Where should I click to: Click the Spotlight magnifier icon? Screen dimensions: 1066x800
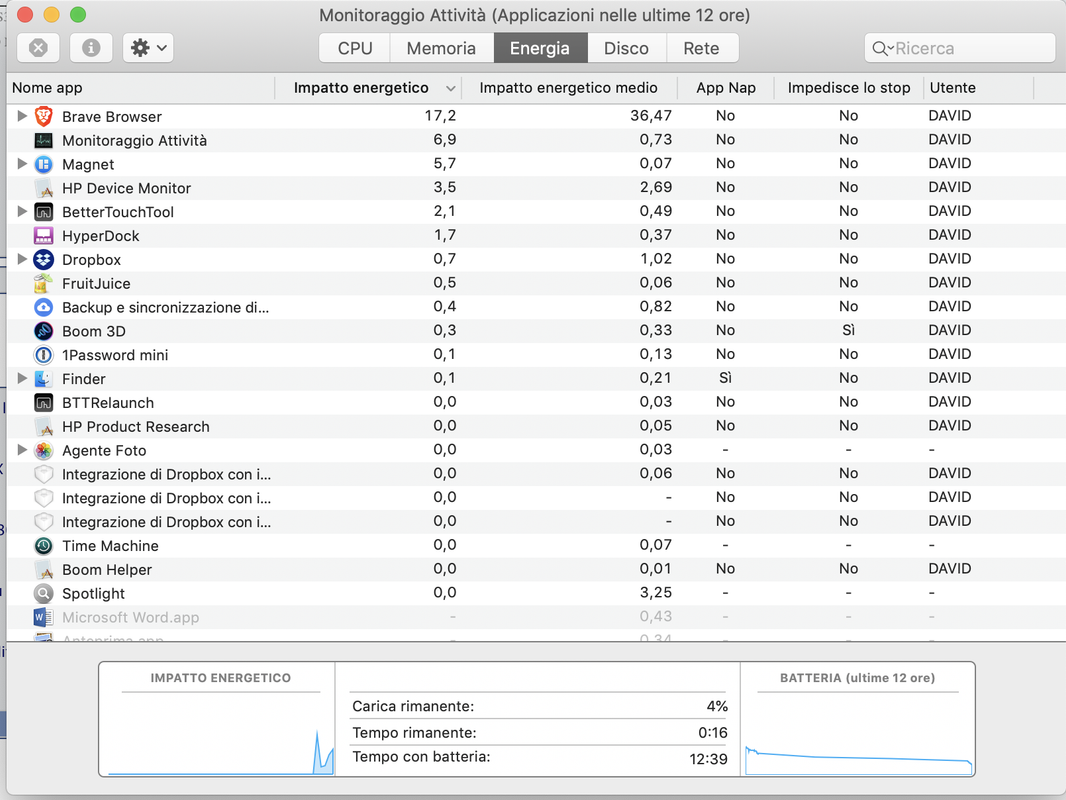point(44,593)
